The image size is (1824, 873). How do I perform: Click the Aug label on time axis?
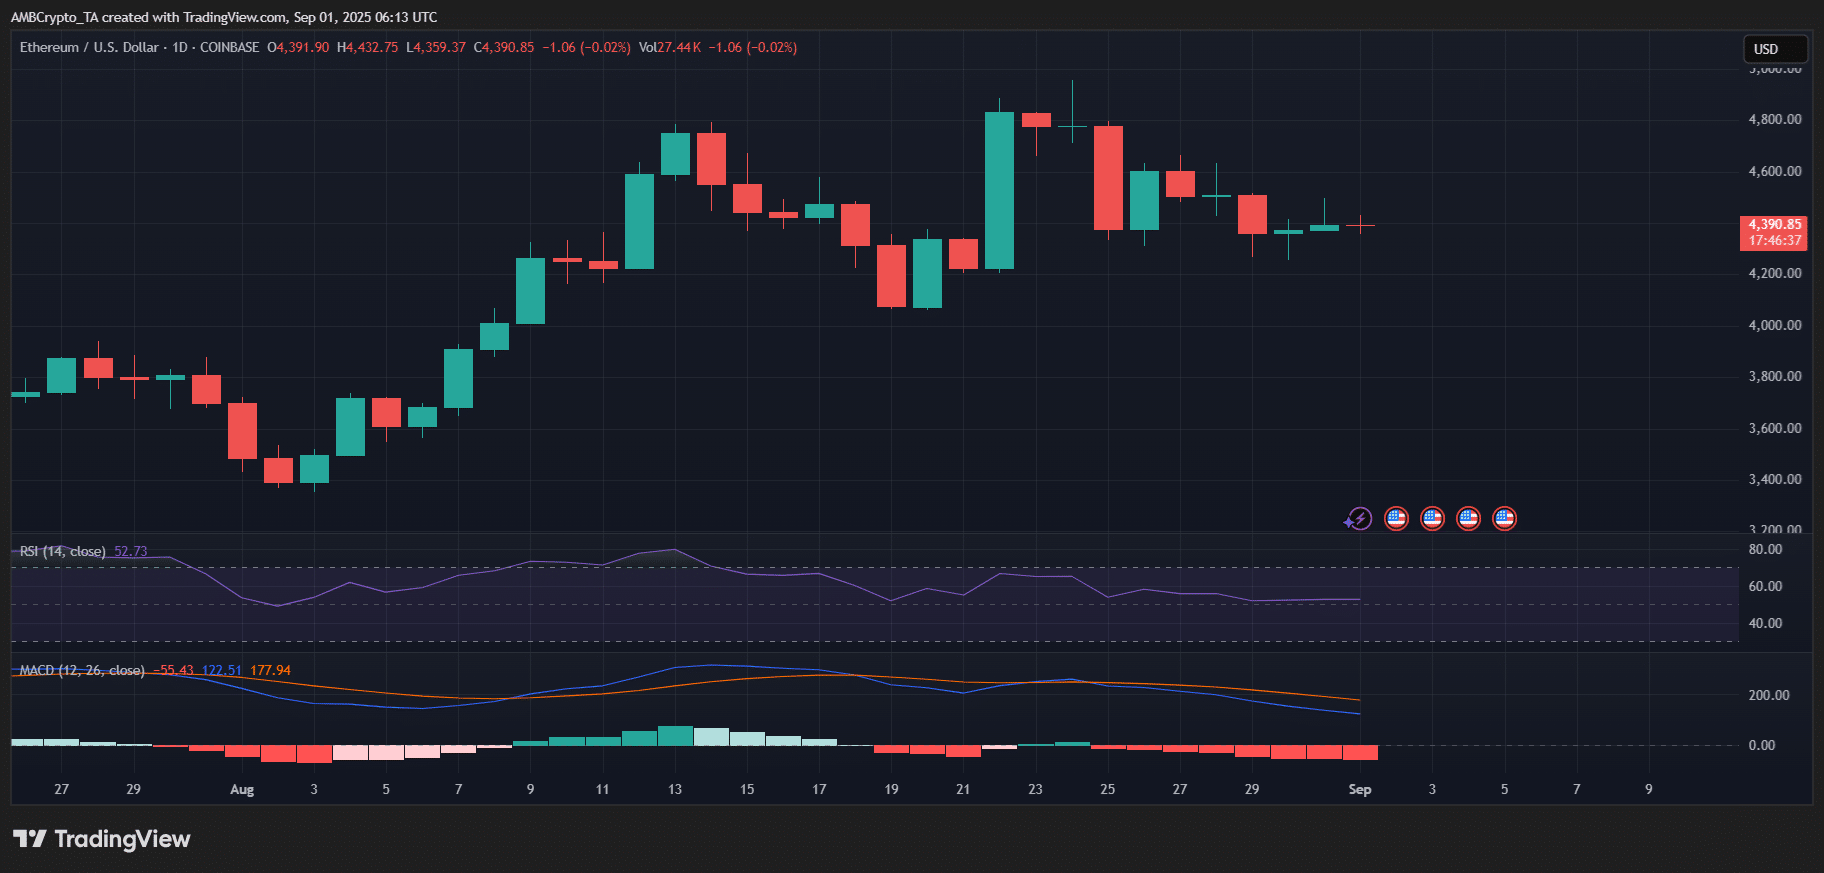tap(242, 789)
